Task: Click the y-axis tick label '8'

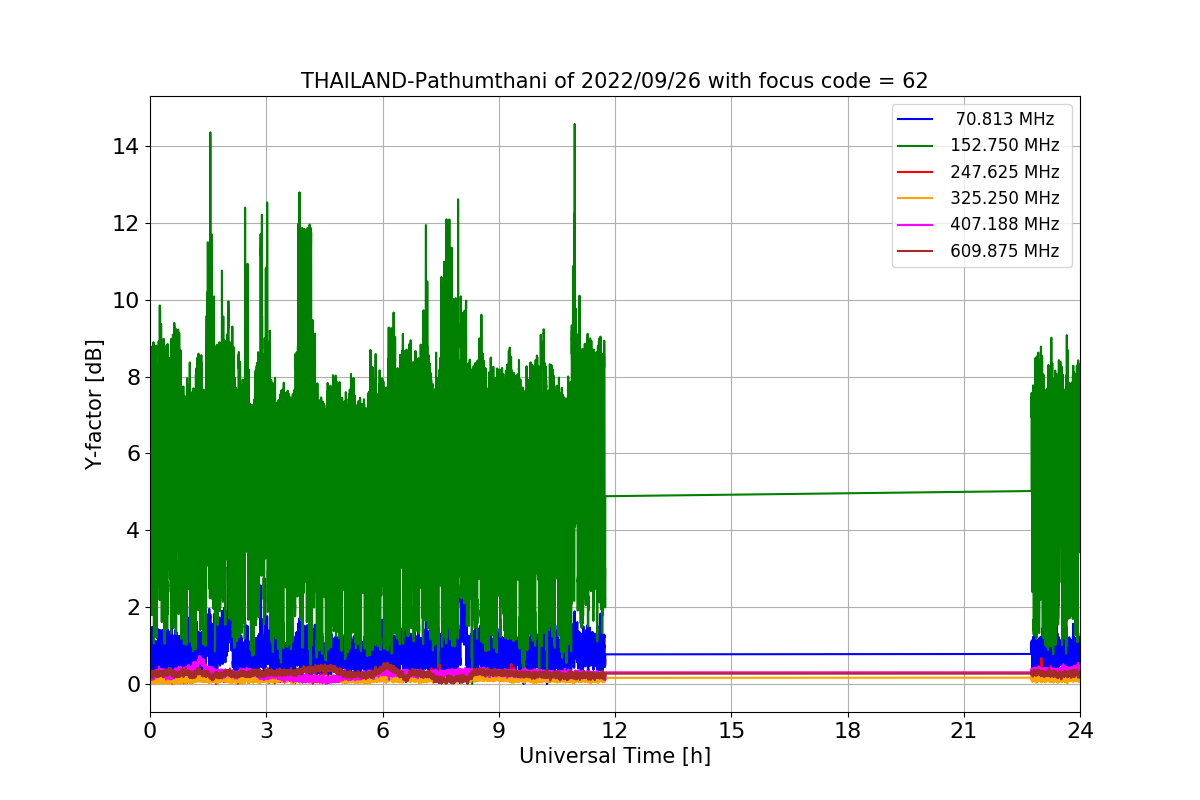Action: coord(135,377)
